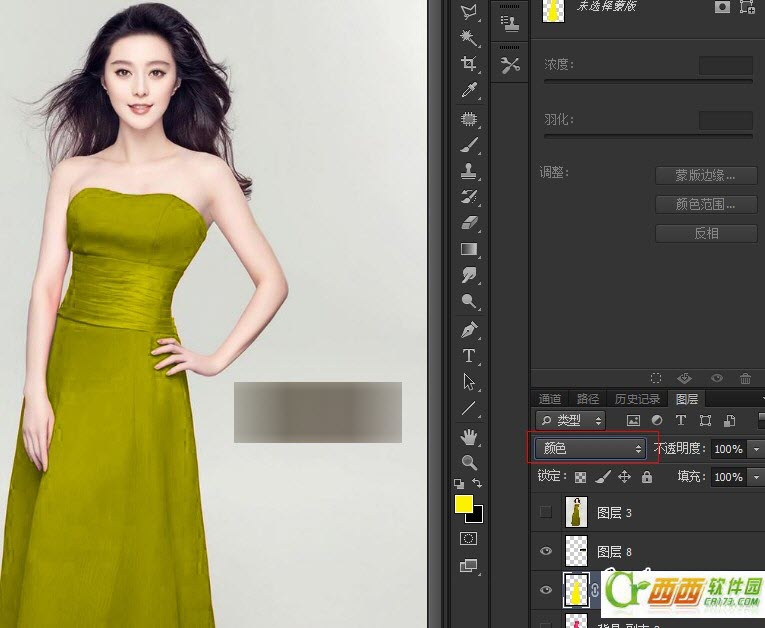Open the 颜色 blend mode dropdown
The height and width of the screenshot is (628, 765).
pos(590,449)
